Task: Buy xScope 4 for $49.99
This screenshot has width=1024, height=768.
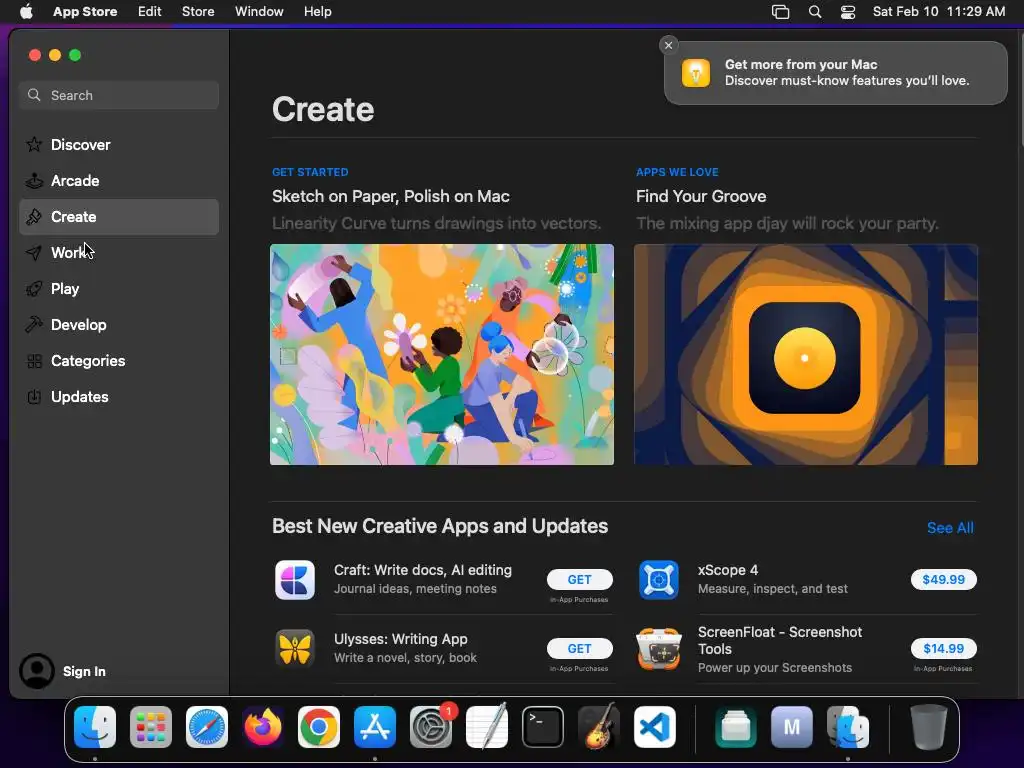Action: pos(943,579)
